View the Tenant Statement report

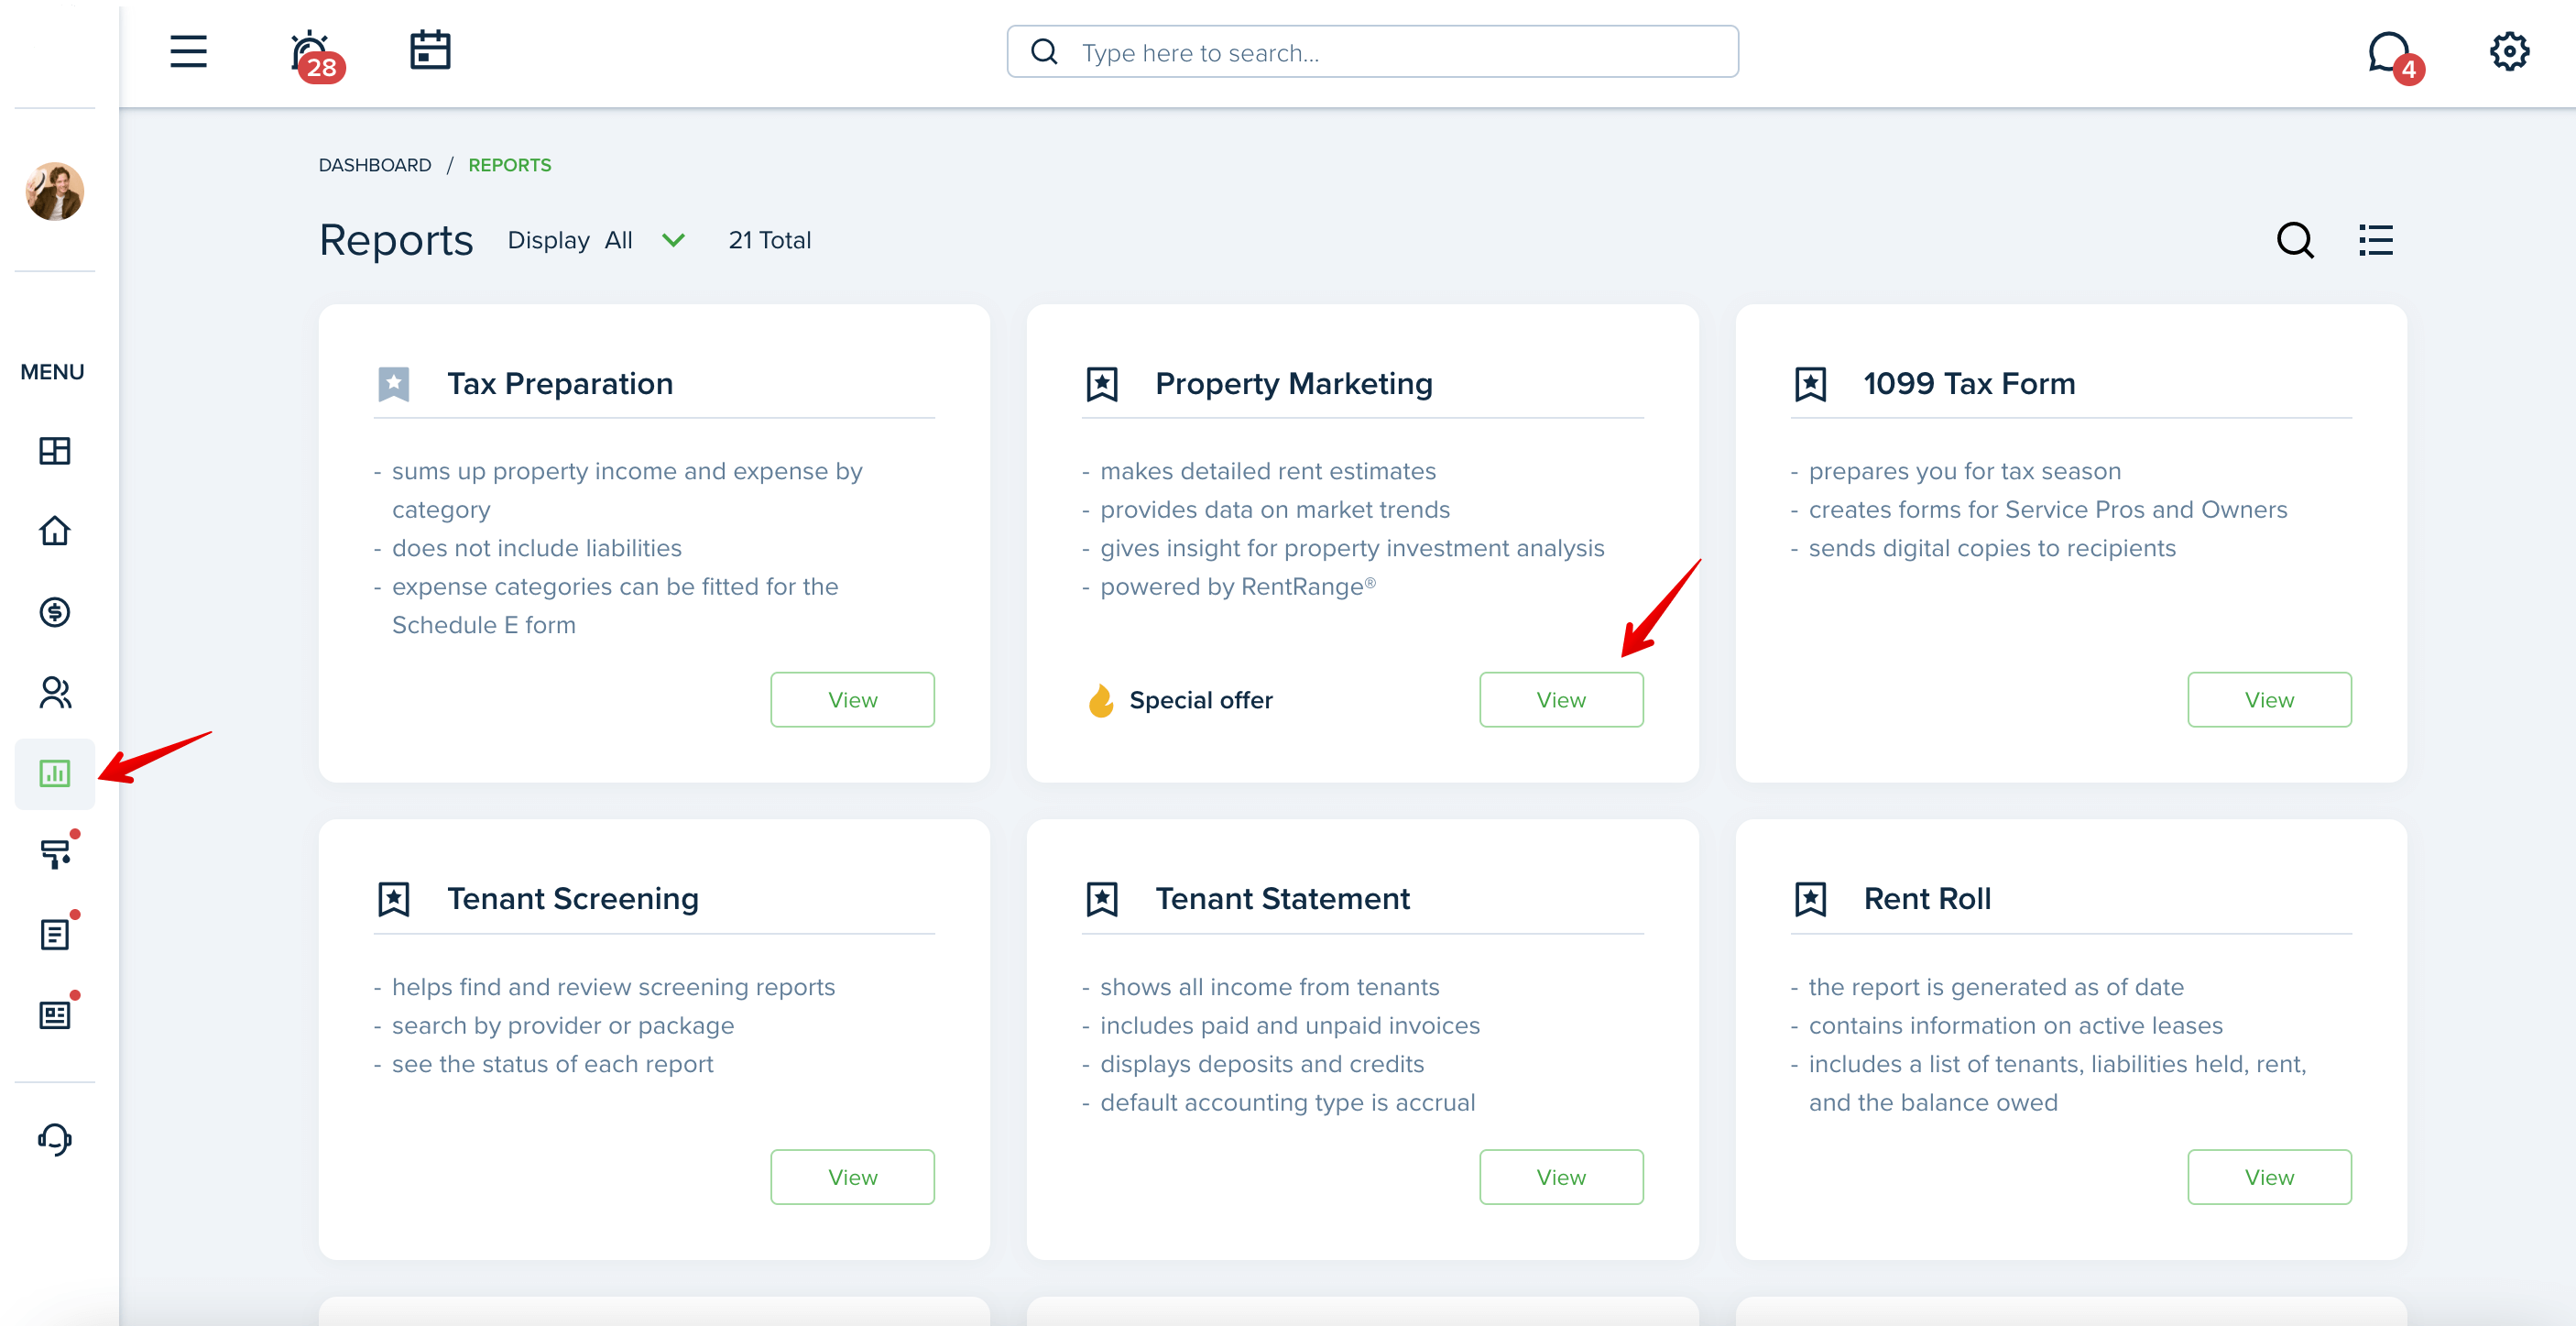point(1560,1177)
